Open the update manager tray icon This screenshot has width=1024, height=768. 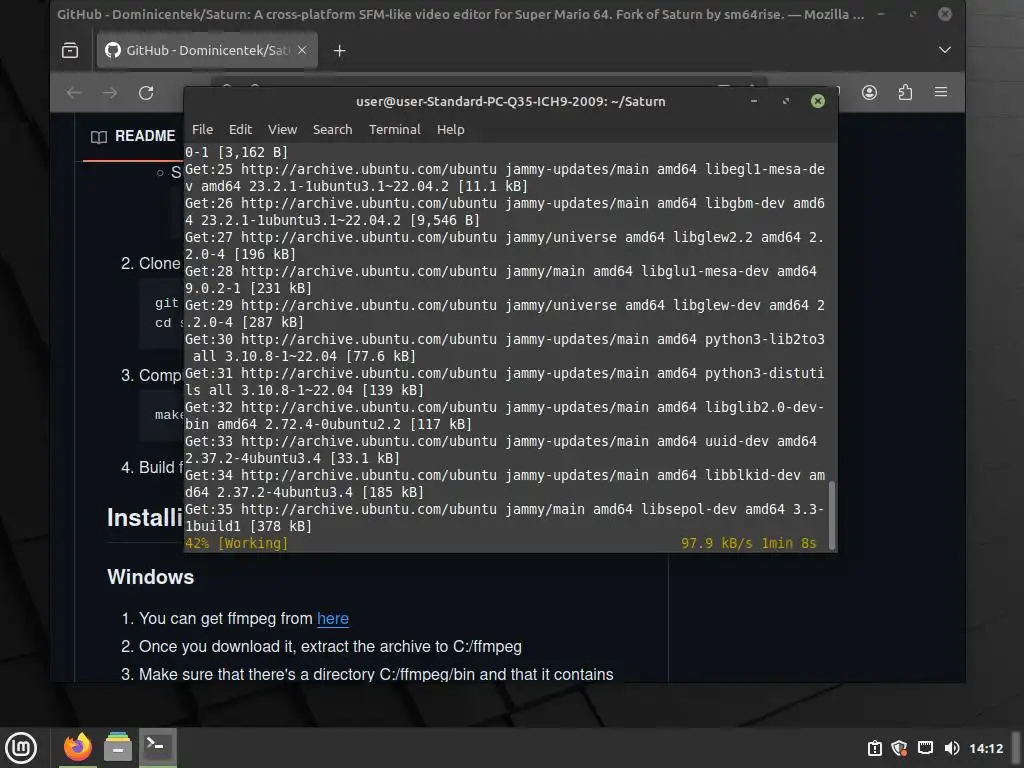[x=874, y=748]
